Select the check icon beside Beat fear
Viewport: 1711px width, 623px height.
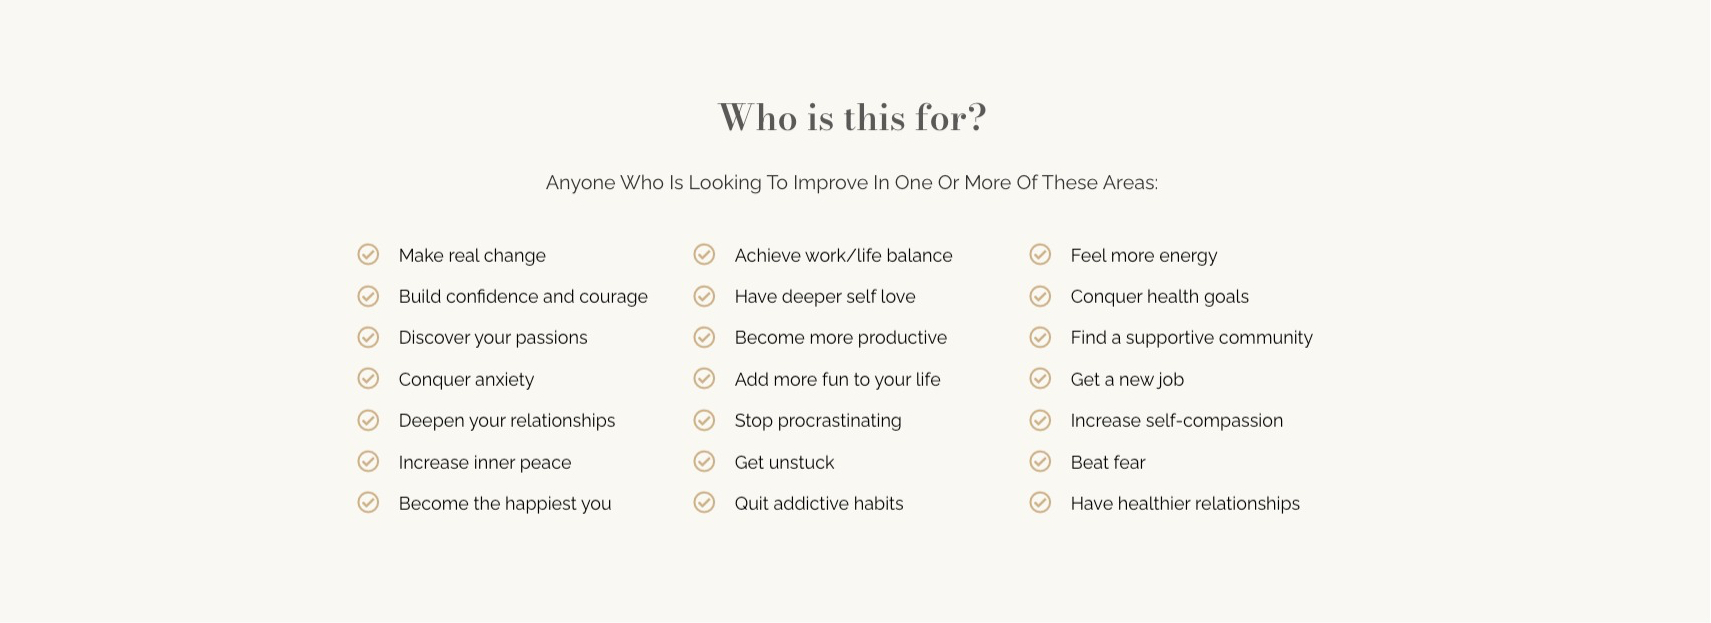click(x=1040, y=461)
